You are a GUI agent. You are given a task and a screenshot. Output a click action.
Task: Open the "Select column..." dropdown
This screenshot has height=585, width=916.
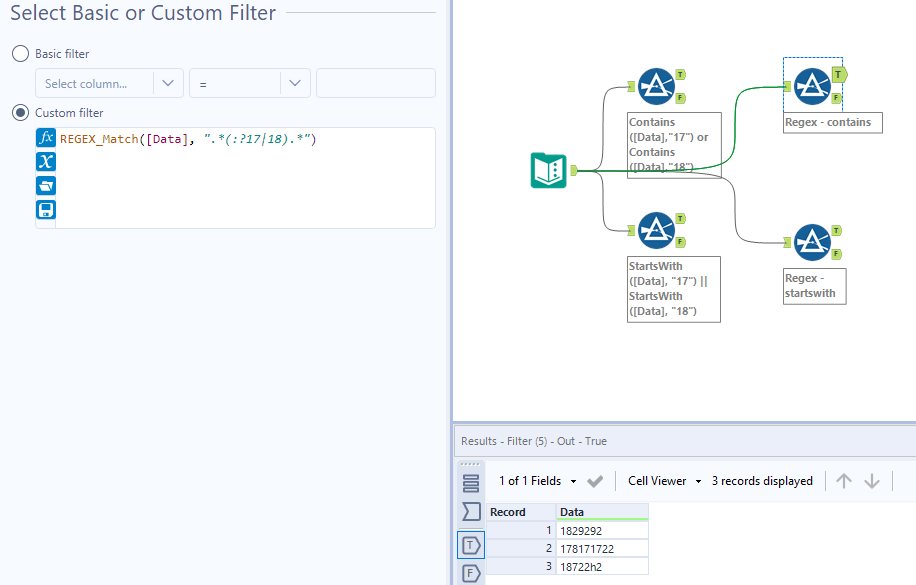click(108, 84)
